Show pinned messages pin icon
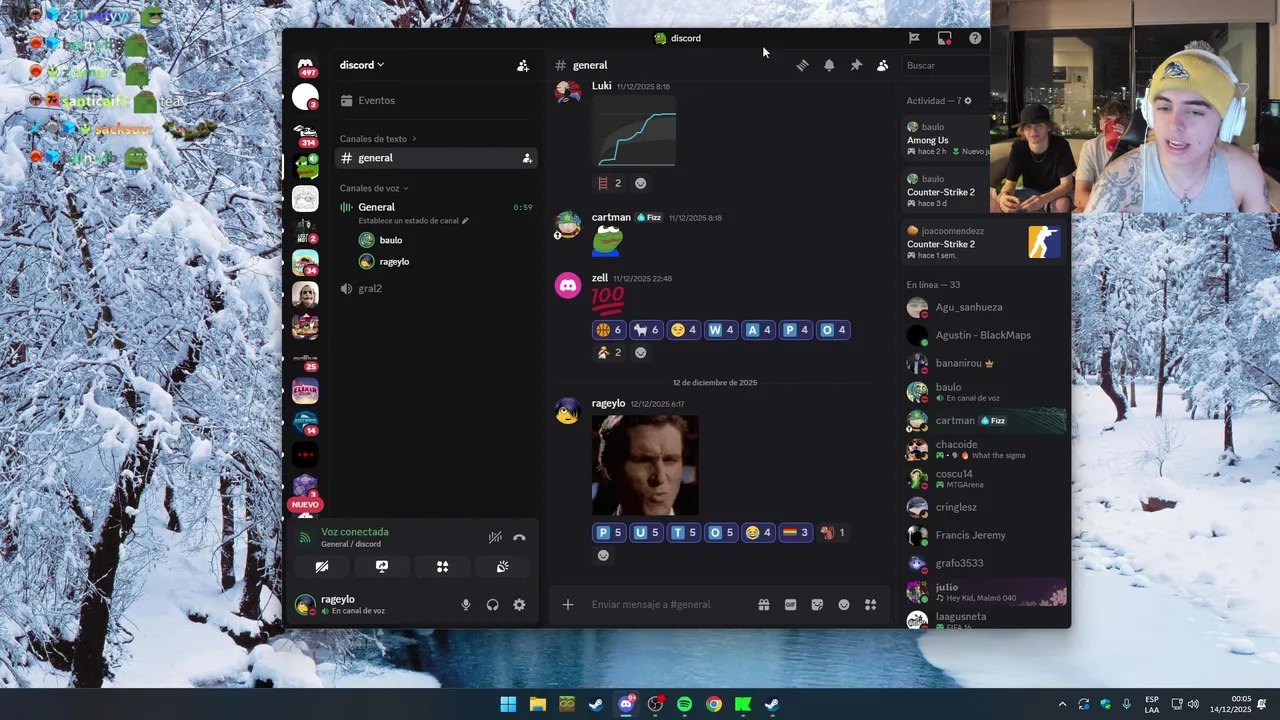This screenshot has height=720, width=1280. 856,65
